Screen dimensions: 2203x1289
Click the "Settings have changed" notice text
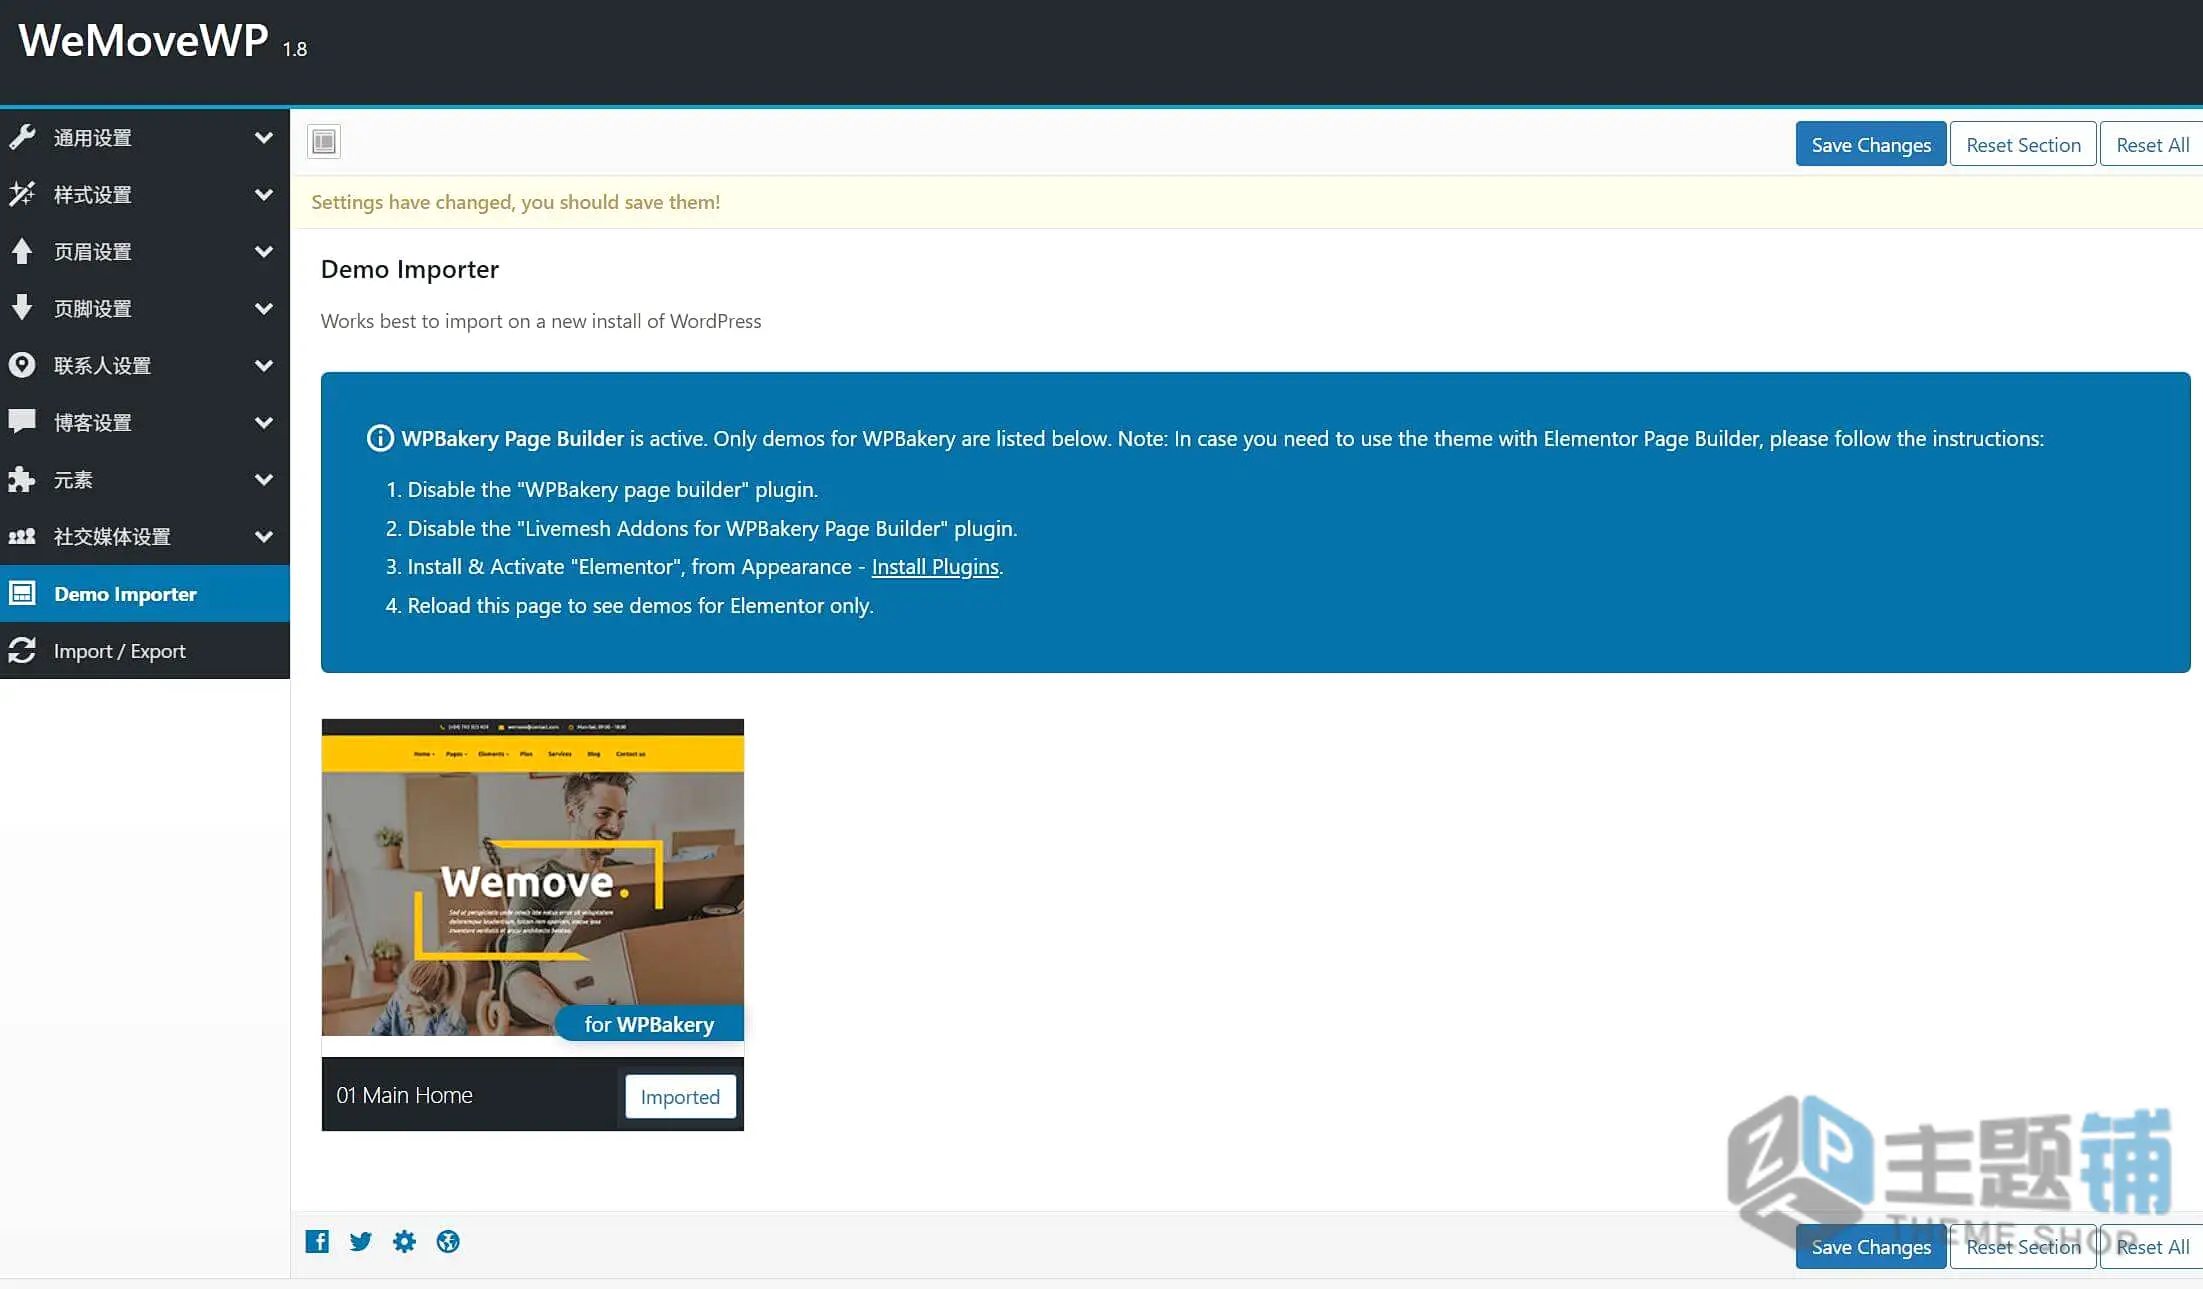point(515,202)
